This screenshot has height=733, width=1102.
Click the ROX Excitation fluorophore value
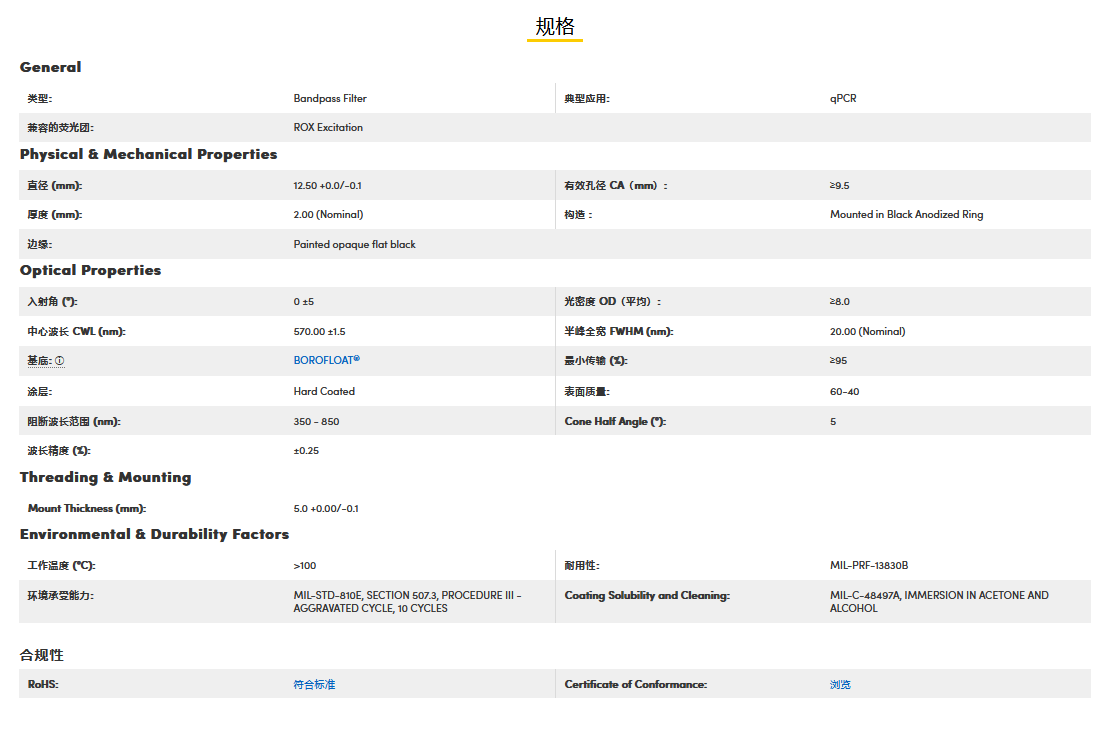328,128
